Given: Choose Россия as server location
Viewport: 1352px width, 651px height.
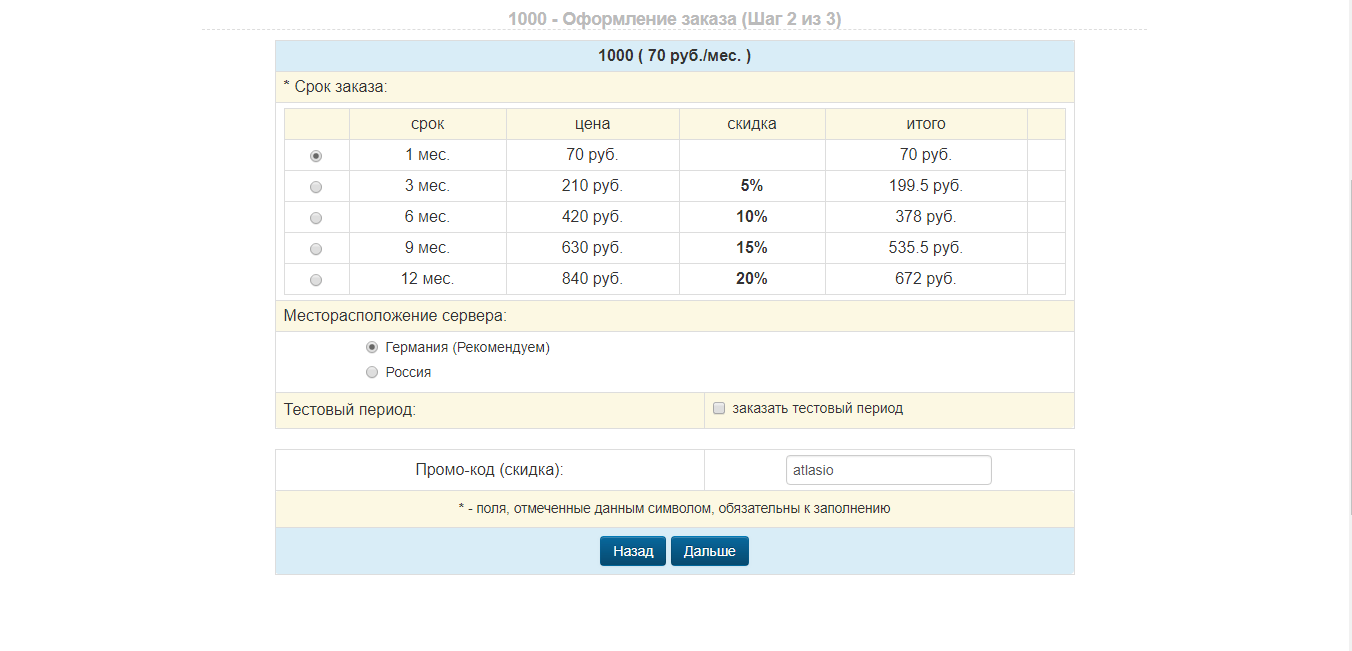Looking at the screenshot, I should click(x=372, y=373).
